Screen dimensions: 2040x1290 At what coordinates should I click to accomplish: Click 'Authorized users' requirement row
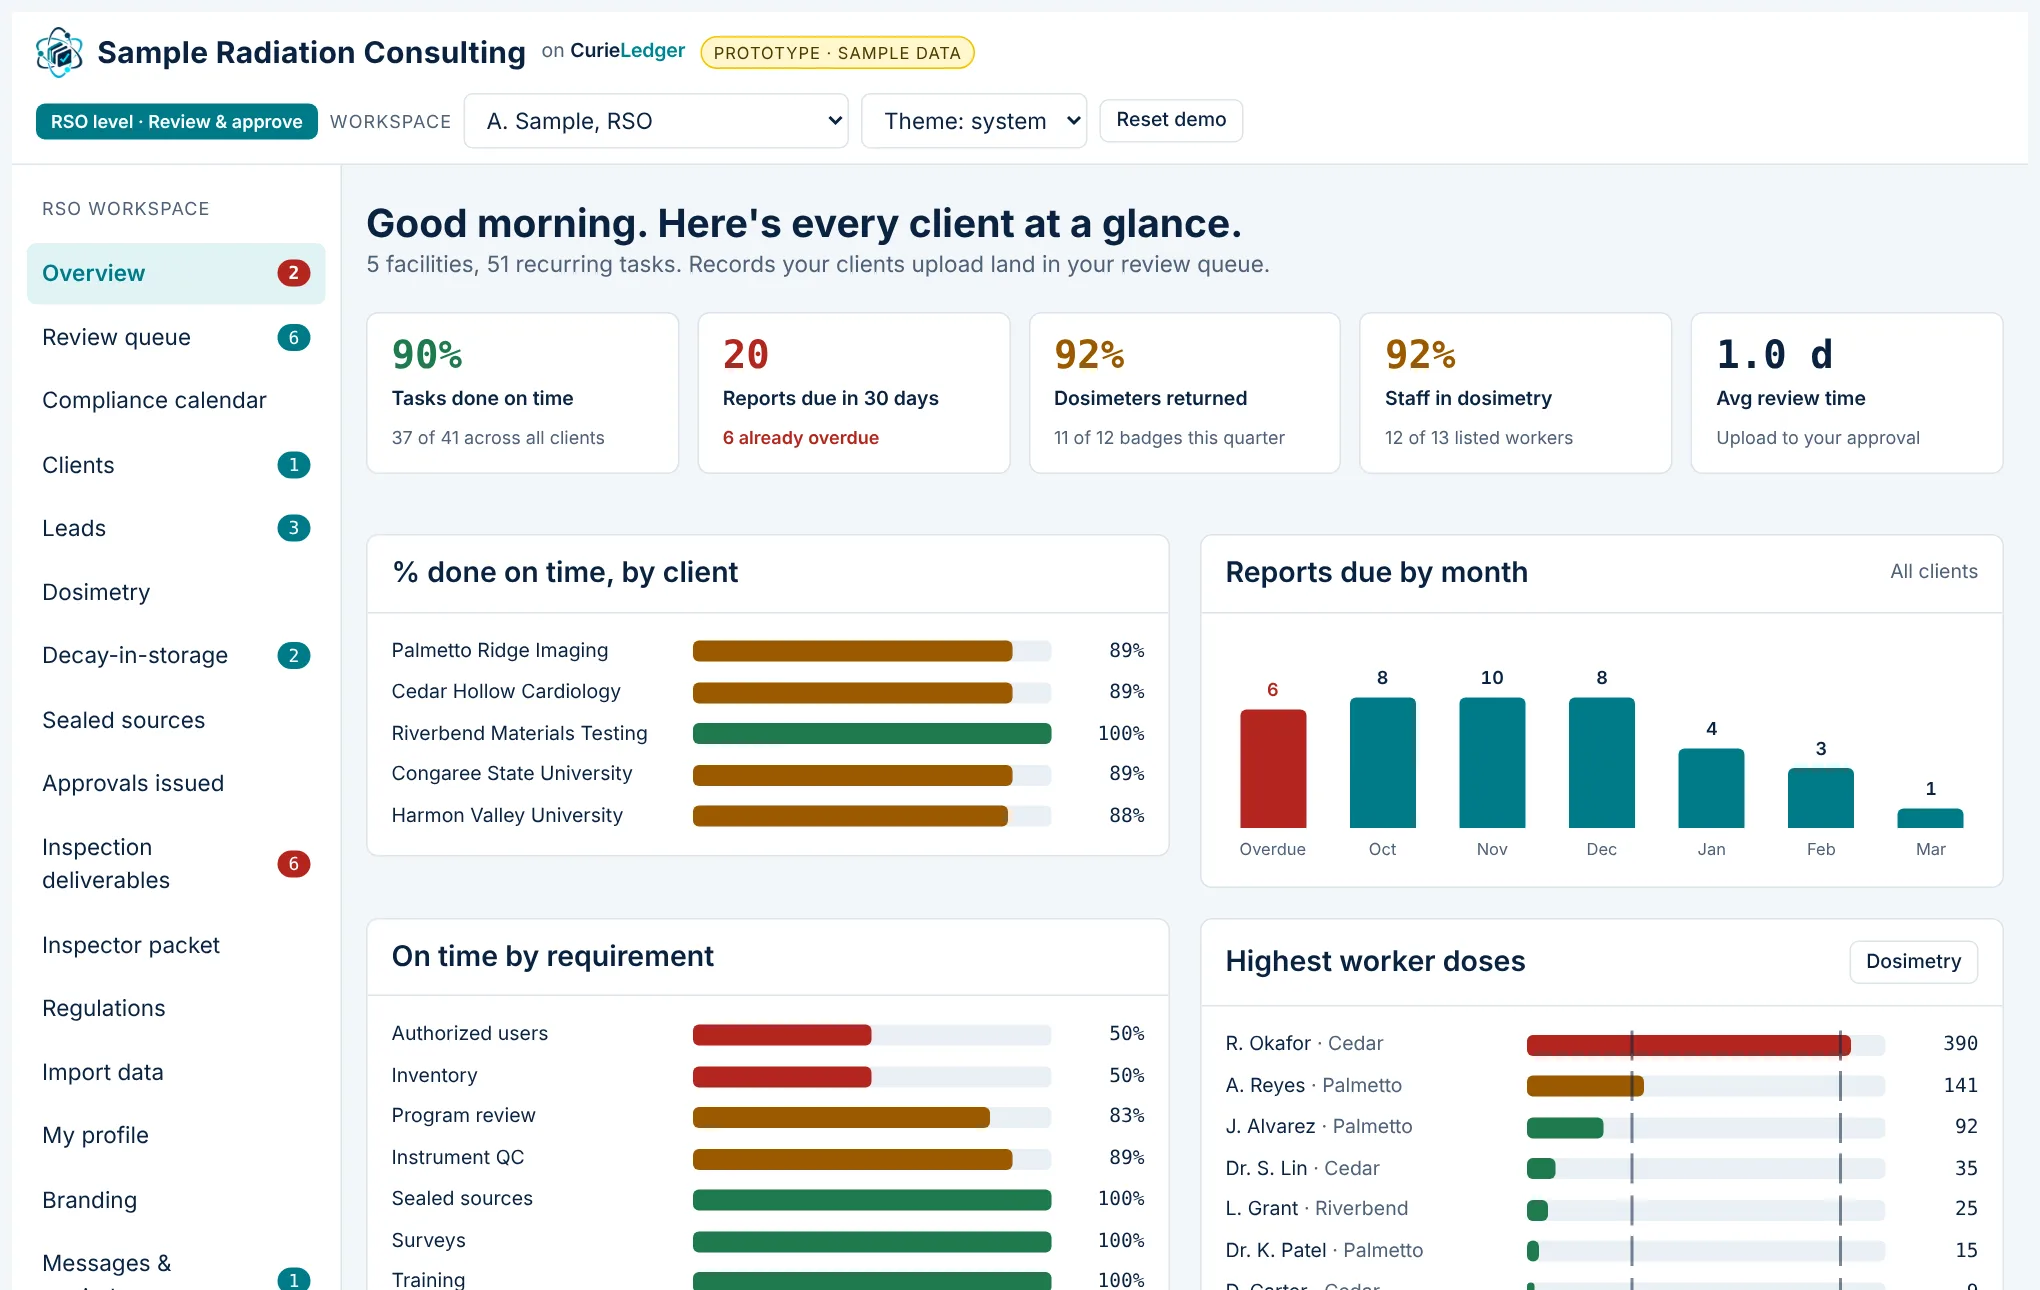point(768,1033)
